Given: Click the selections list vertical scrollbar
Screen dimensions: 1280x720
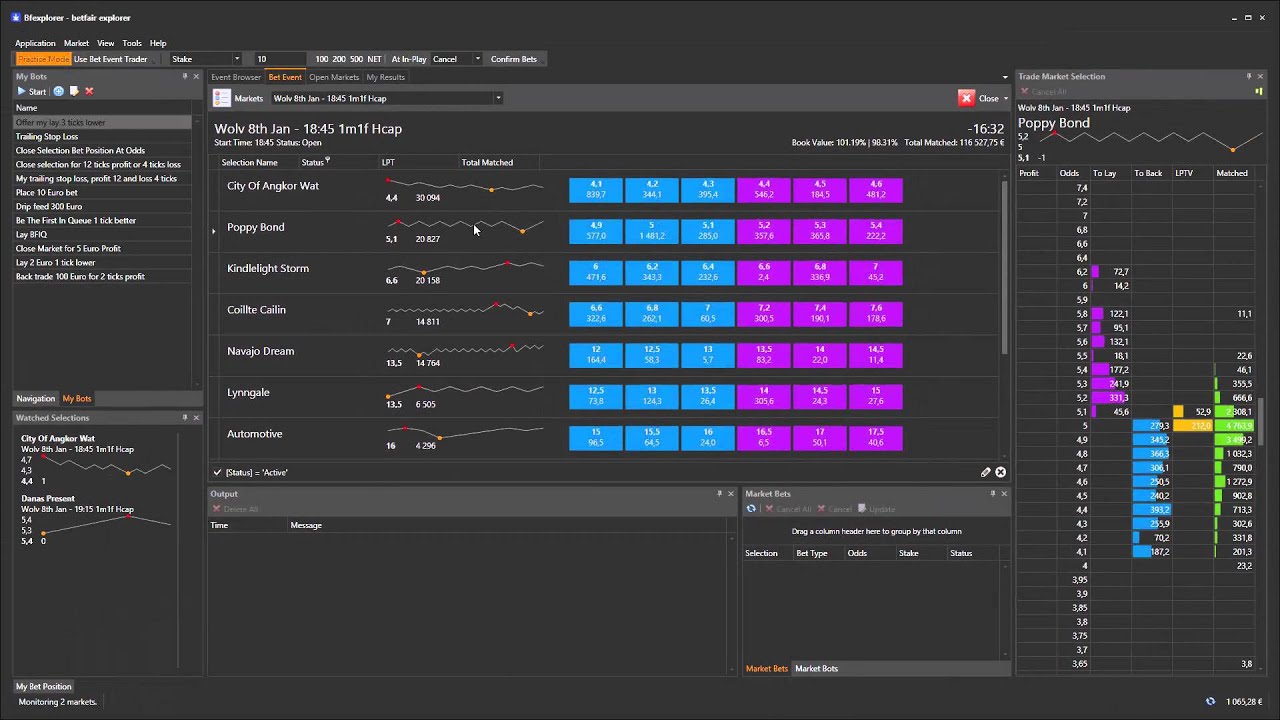Looking at the screenshot, I should 1004,265.
